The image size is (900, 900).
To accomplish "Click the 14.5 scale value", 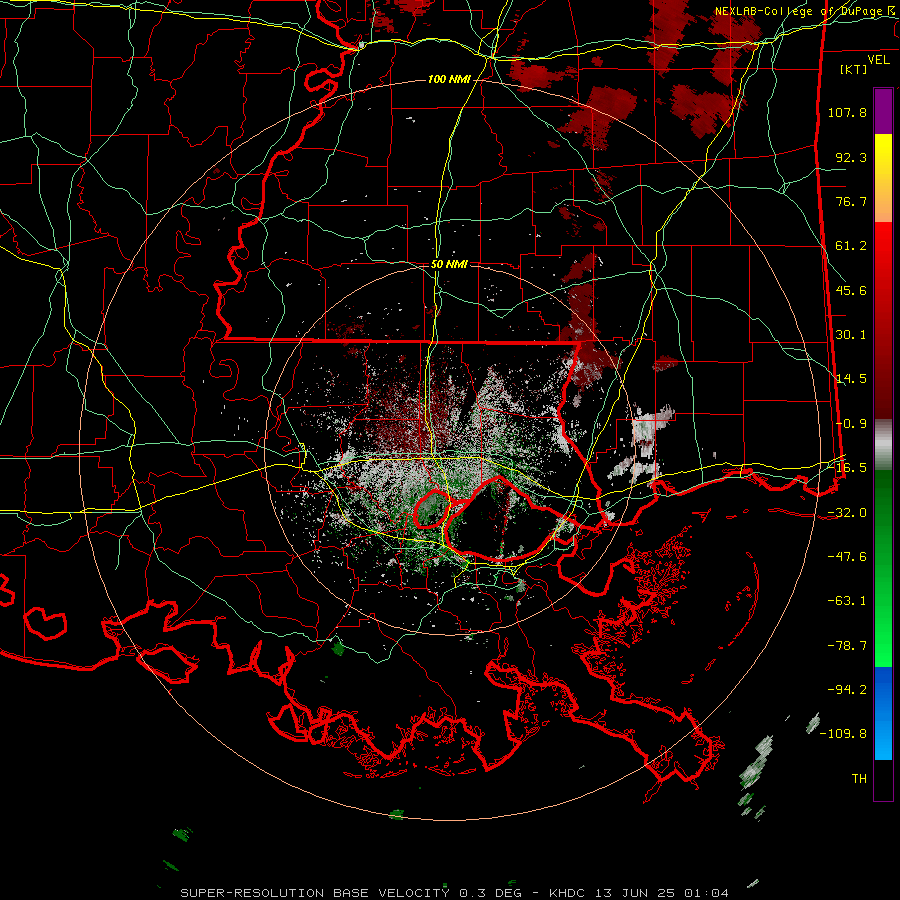I will (x=851, y=379).
